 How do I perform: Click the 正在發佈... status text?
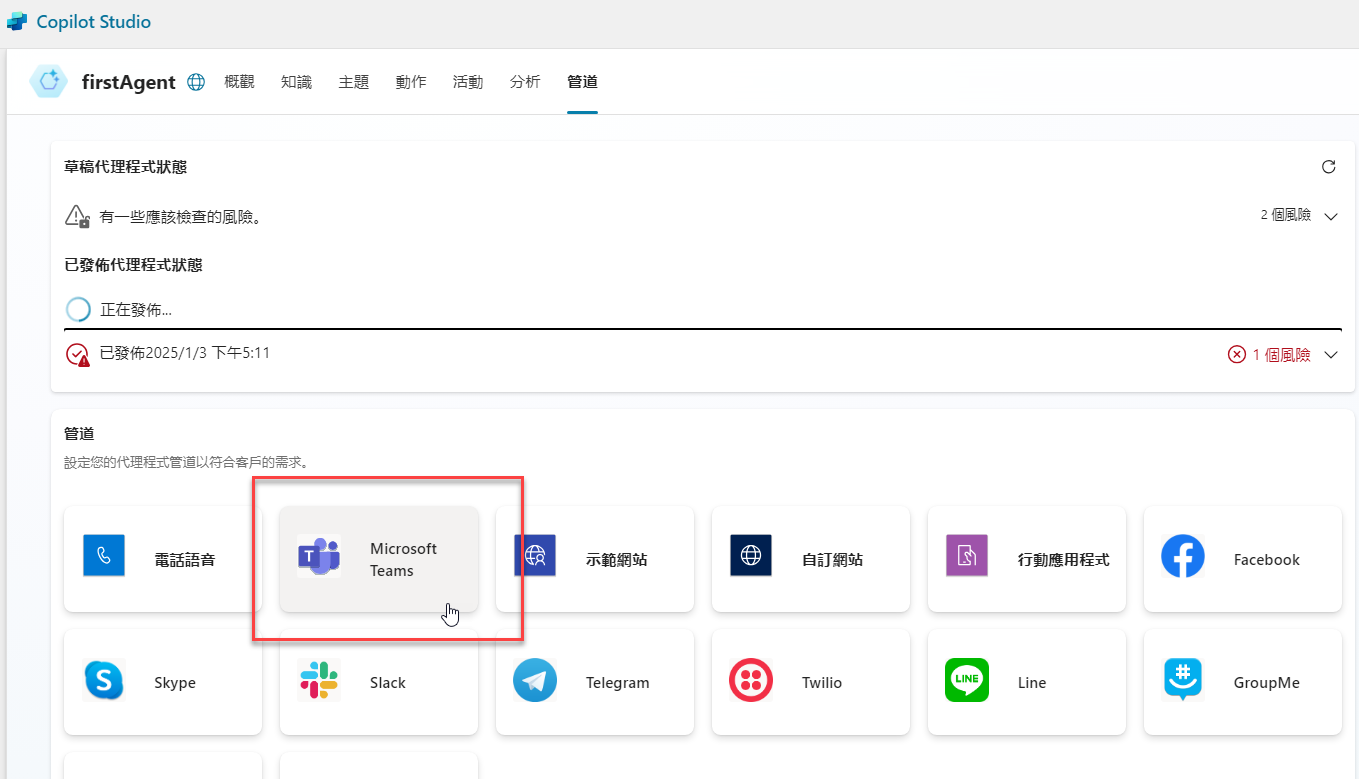click(136, 310)
